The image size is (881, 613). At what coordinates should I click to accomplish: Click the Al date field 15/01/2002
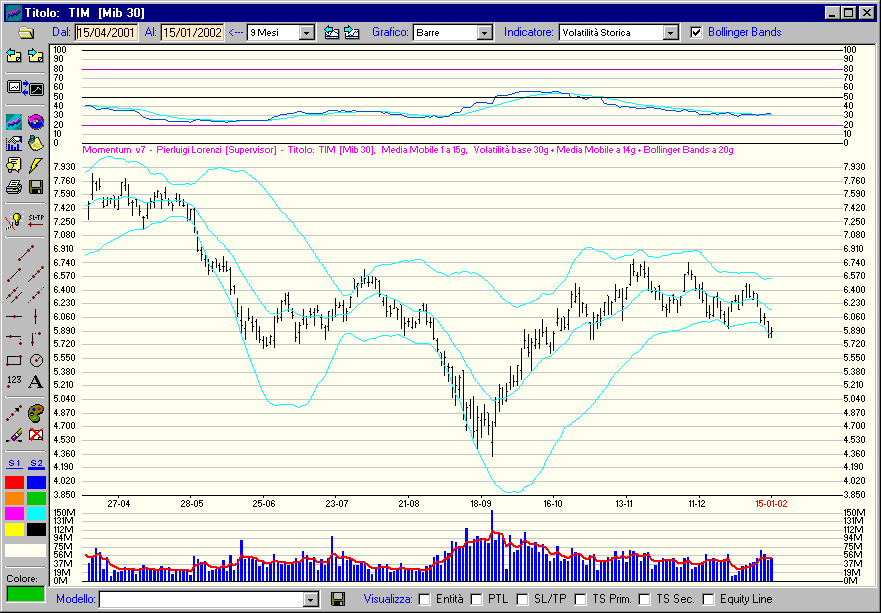coord(192,33)
